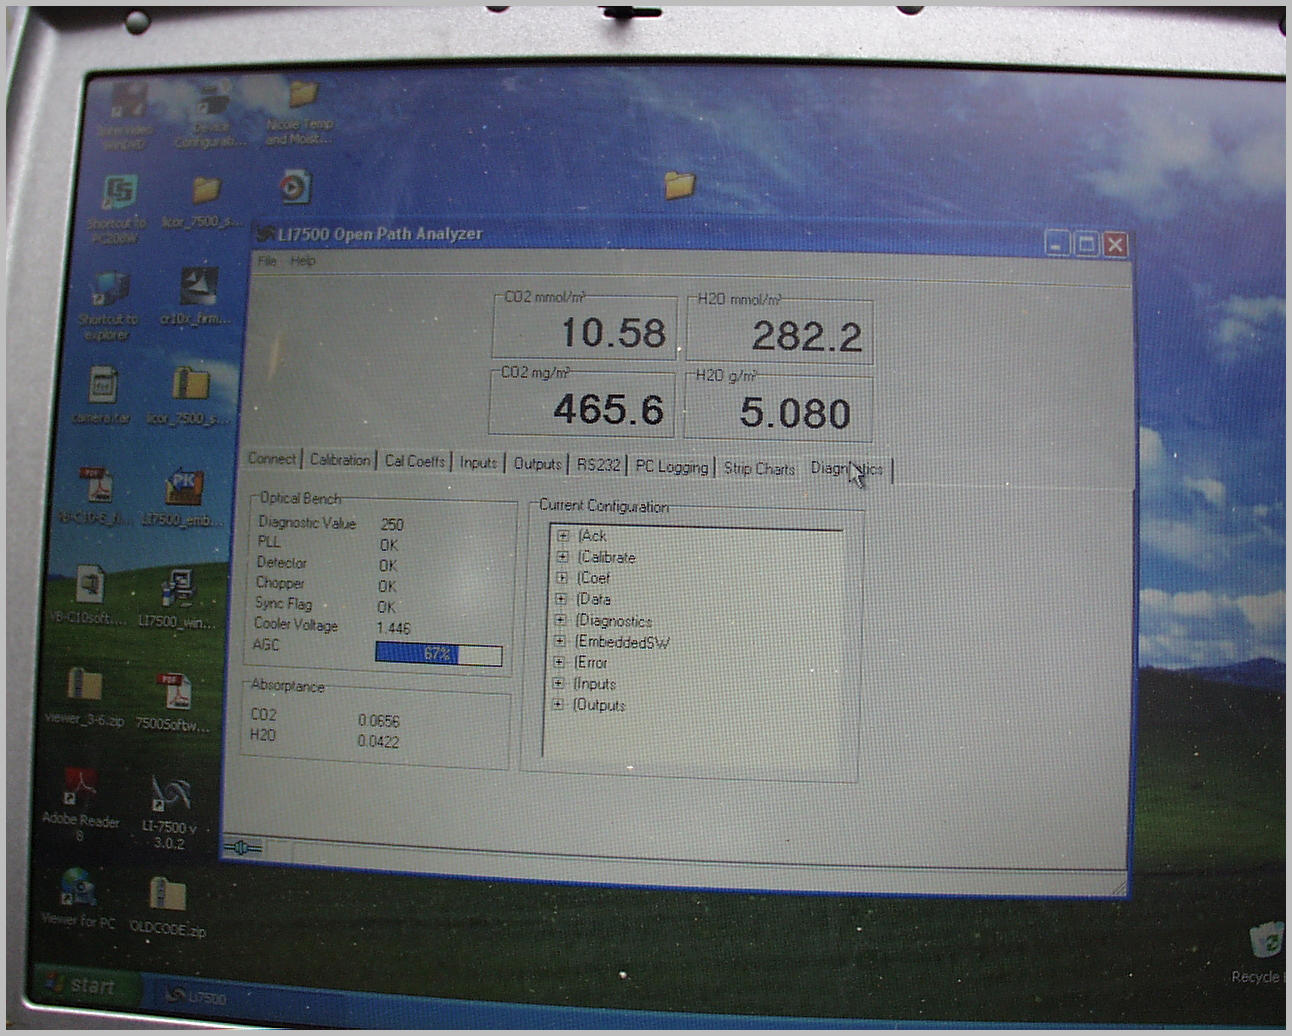Expand the (Inputs tree node
The width and height of the screenshot is (1292, 1036).
pyautogui.click(x=558, y=683)
